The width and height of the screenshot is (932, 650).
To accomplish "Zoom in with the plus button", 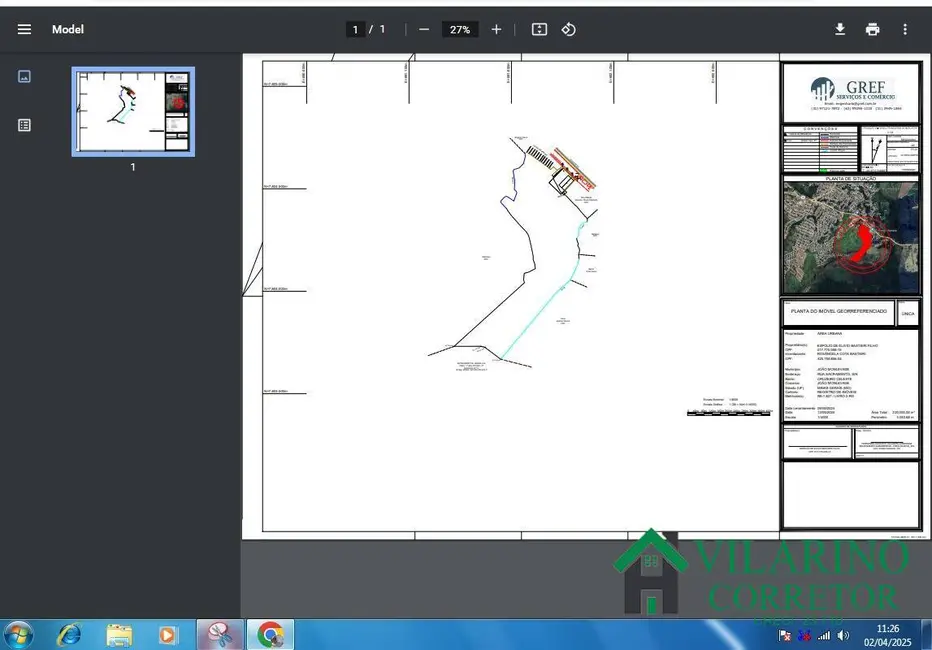I will pos(496,29).
